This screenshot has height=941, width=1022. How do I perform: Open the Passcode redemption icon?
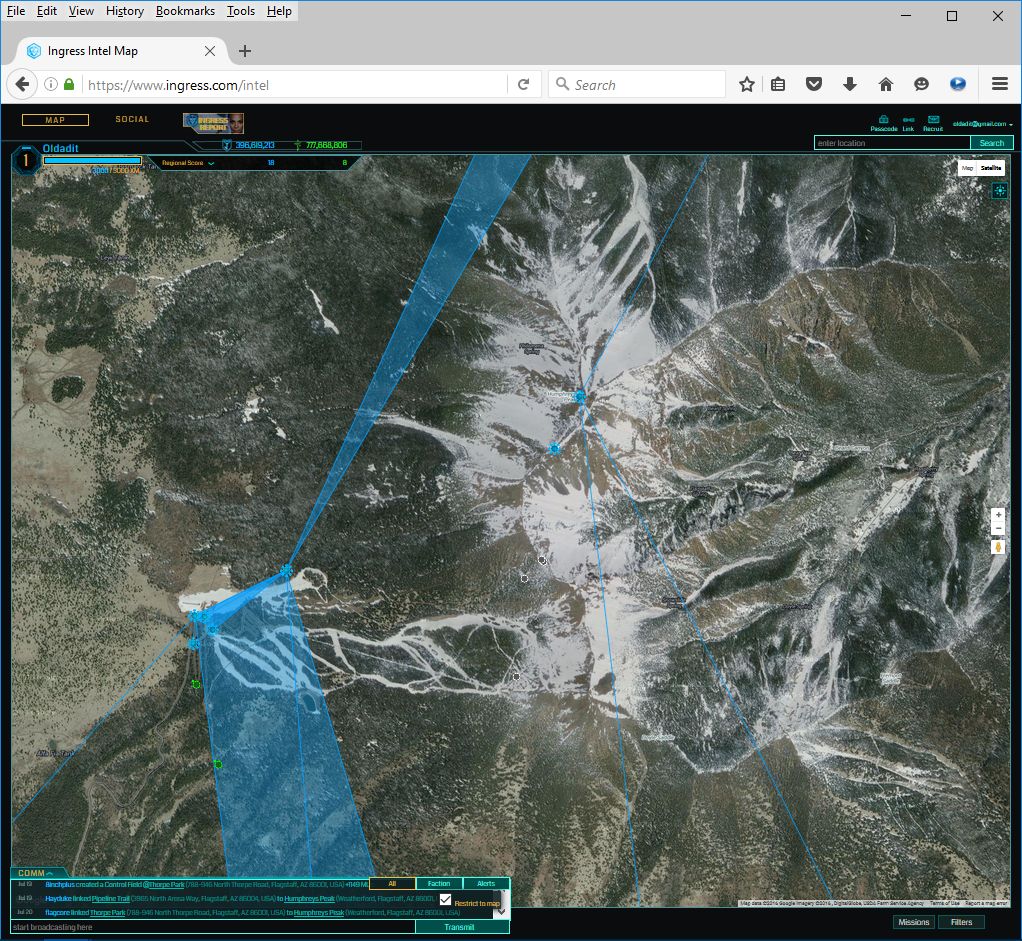[883, 122]
